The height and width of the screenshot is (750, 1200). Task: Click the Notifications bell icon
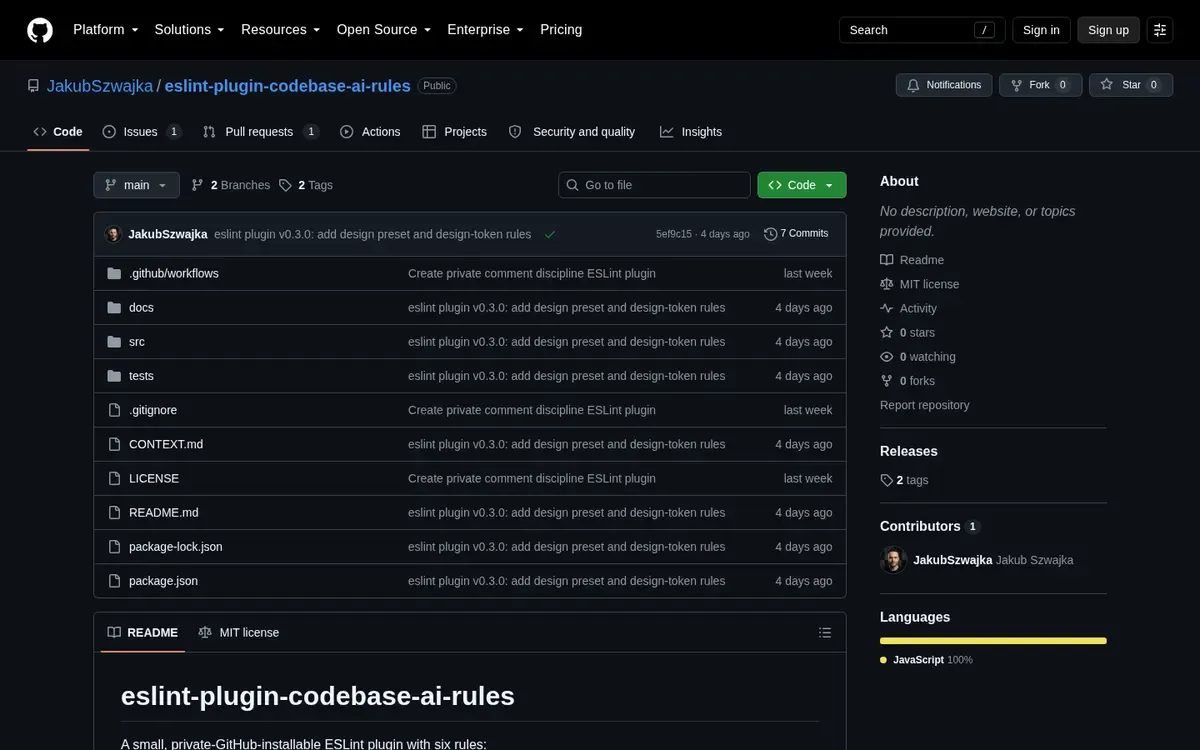point(913,85)
